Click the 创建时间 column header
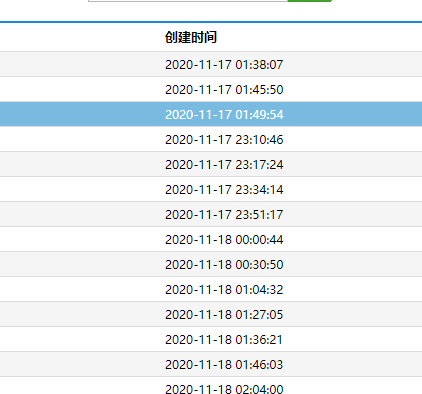The height and width of the screenshot is (394, 422). pos(191,37)
